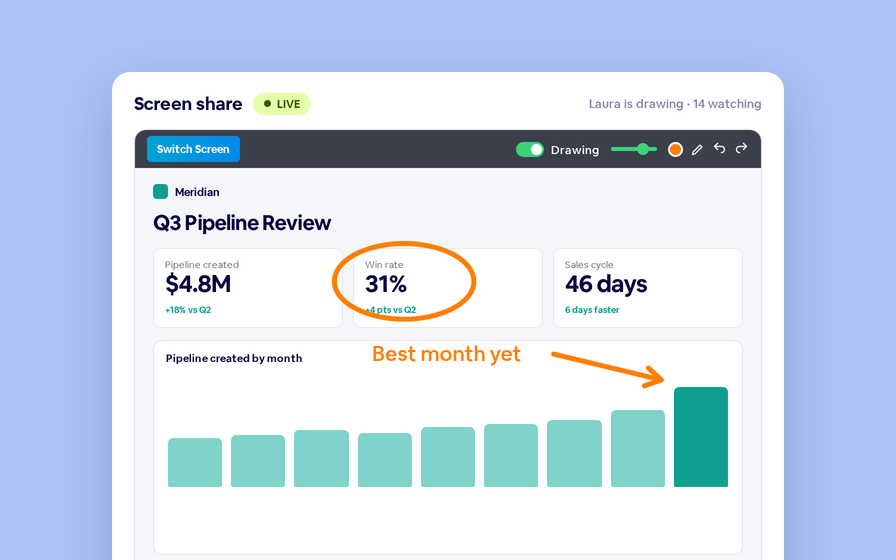Click the Meridian brand name
This screenshot has height=560, width=896.
click(x=197, y=192)
